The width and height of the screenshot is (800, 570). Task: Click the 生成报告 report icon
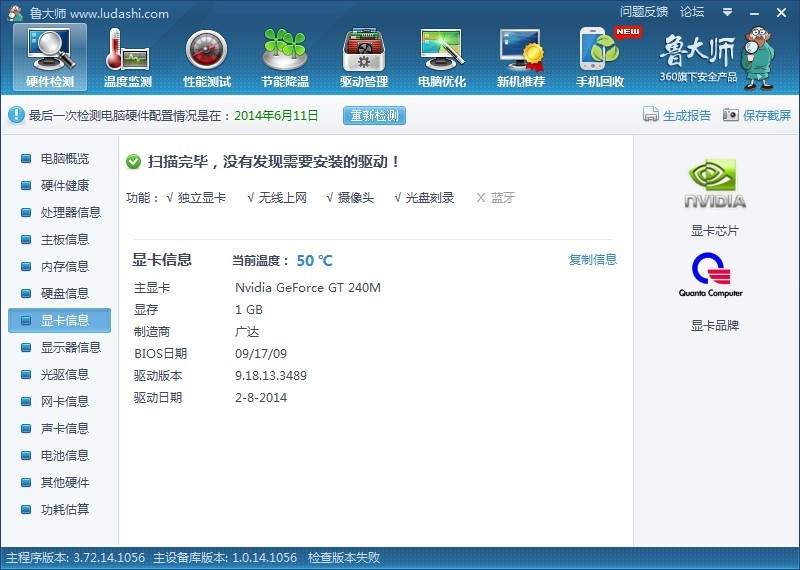pos(651,115)
